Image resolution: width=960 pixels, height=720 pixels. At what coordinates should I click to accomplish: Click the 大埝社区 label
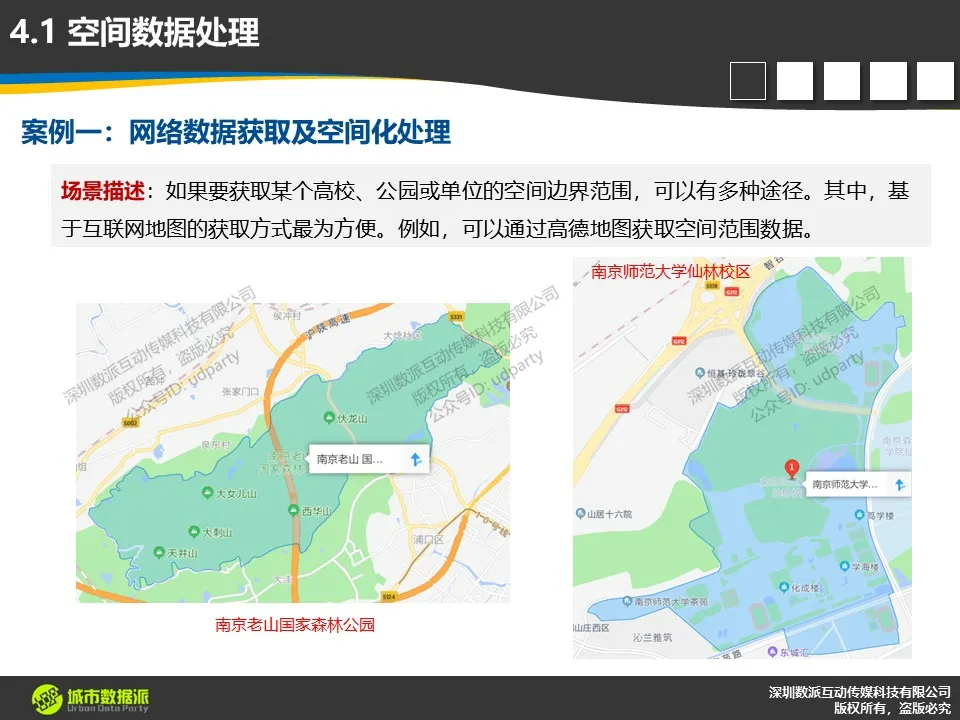tap(402, 336)
